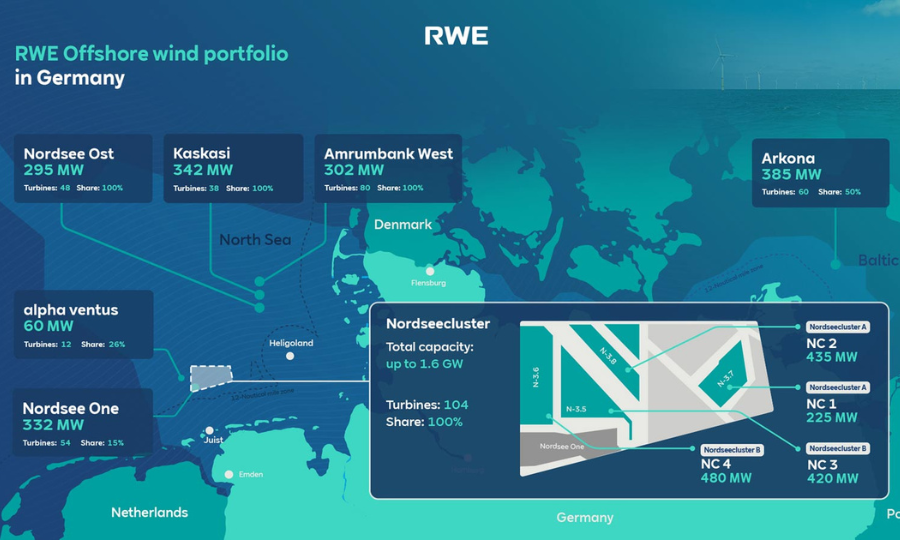
Task: Click the Juist marker dot
Action: 210,430
